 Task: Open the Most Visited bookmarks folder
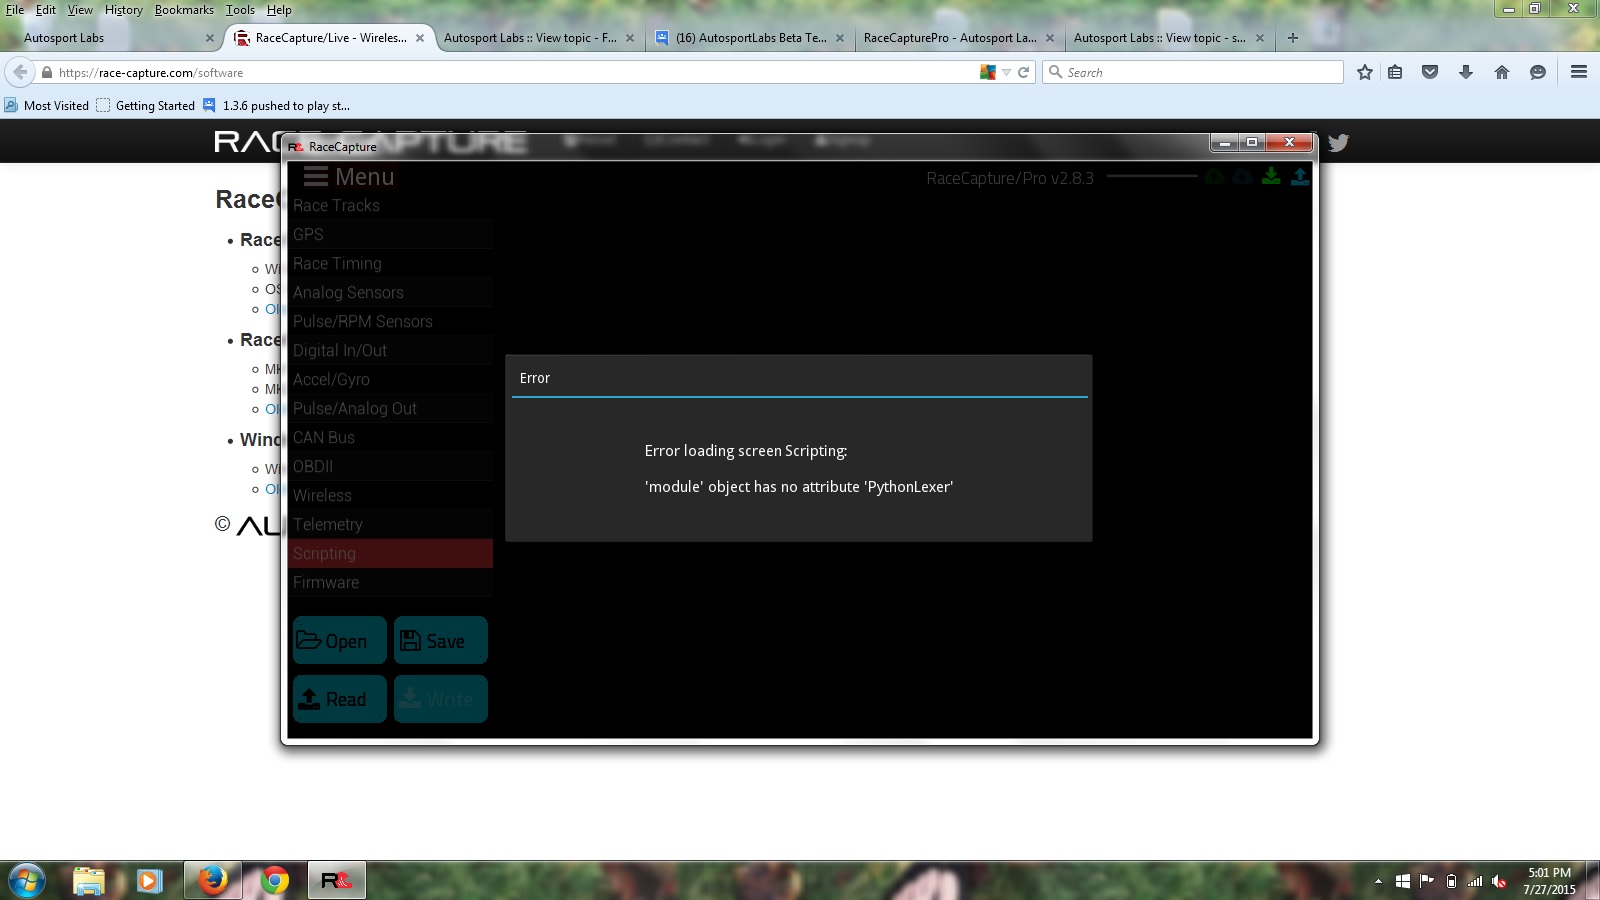tap(46, 105)
